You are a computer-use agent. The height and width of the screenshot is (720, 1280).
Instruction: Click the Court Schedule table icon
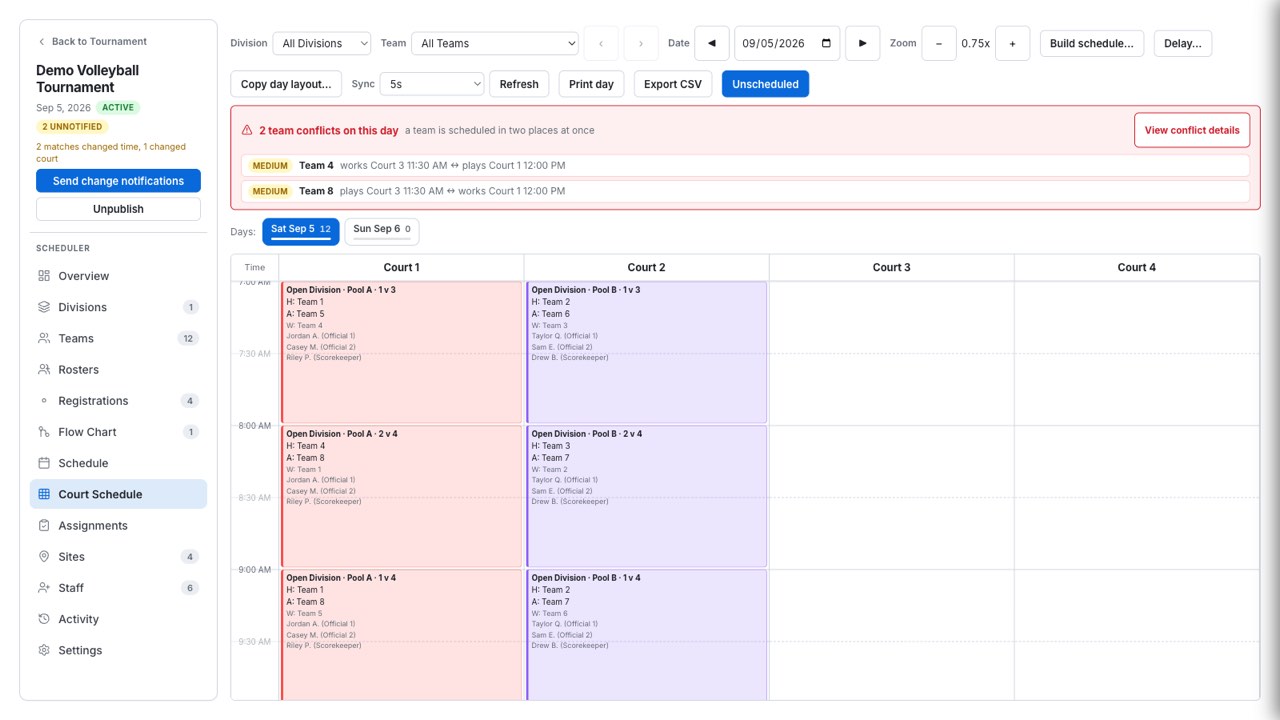coord(44,494)
